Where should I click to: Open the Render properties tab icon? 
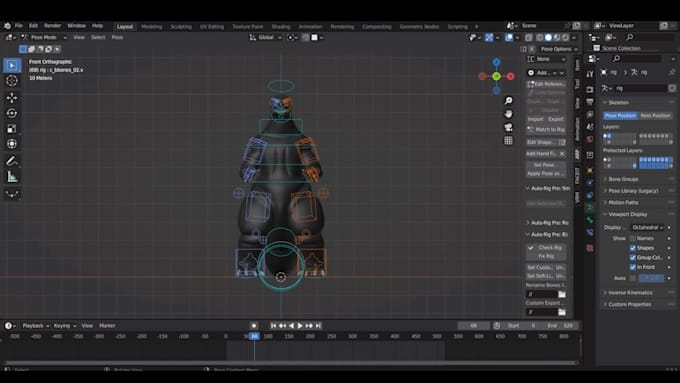[590, 89]
